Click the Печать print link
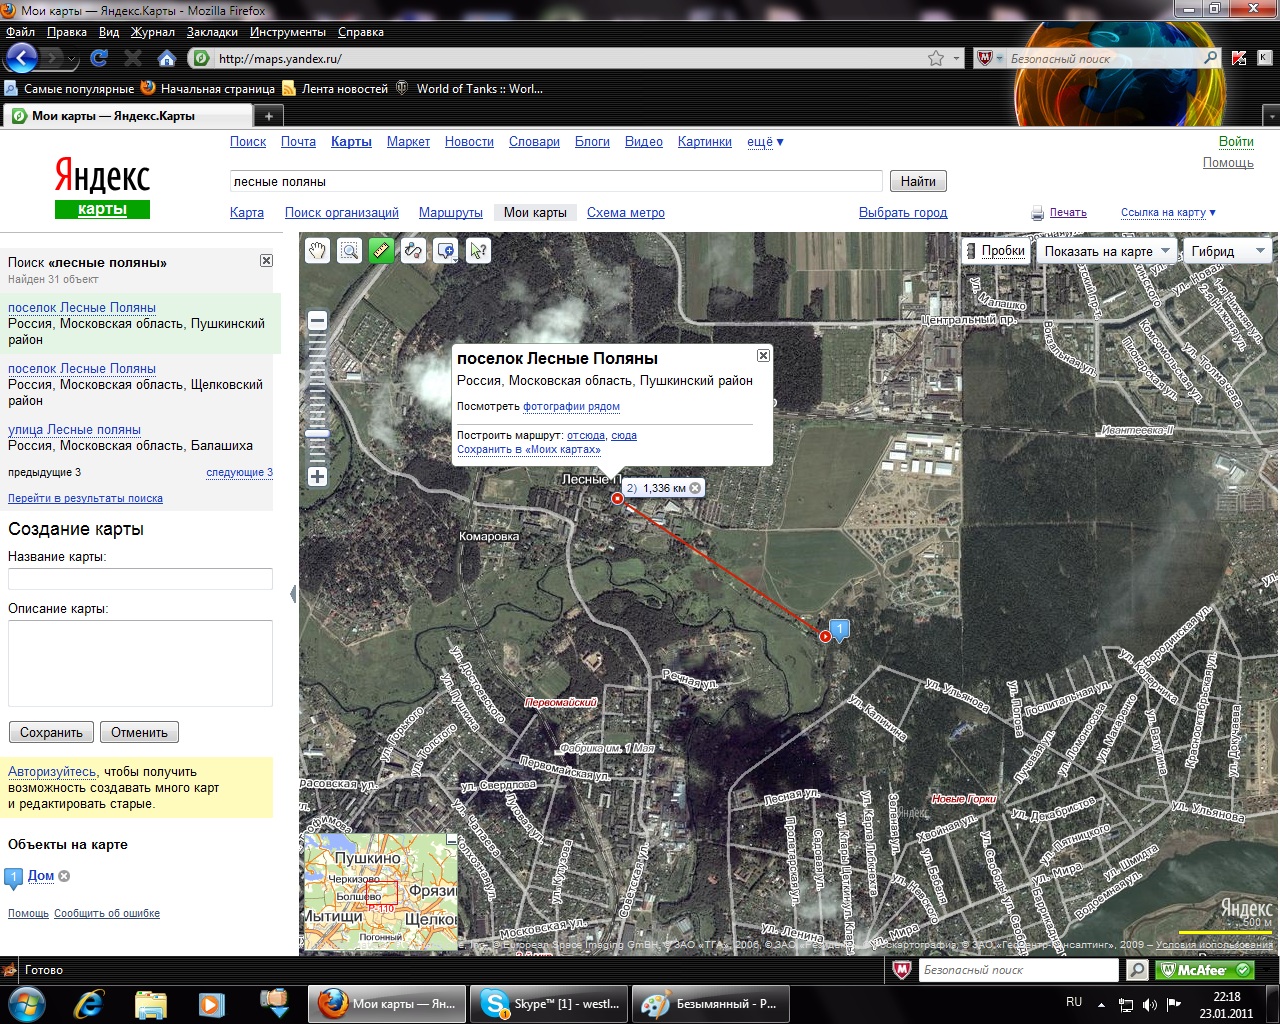The height and width of the screenshot is (1024, 1280). point(1068,212)
